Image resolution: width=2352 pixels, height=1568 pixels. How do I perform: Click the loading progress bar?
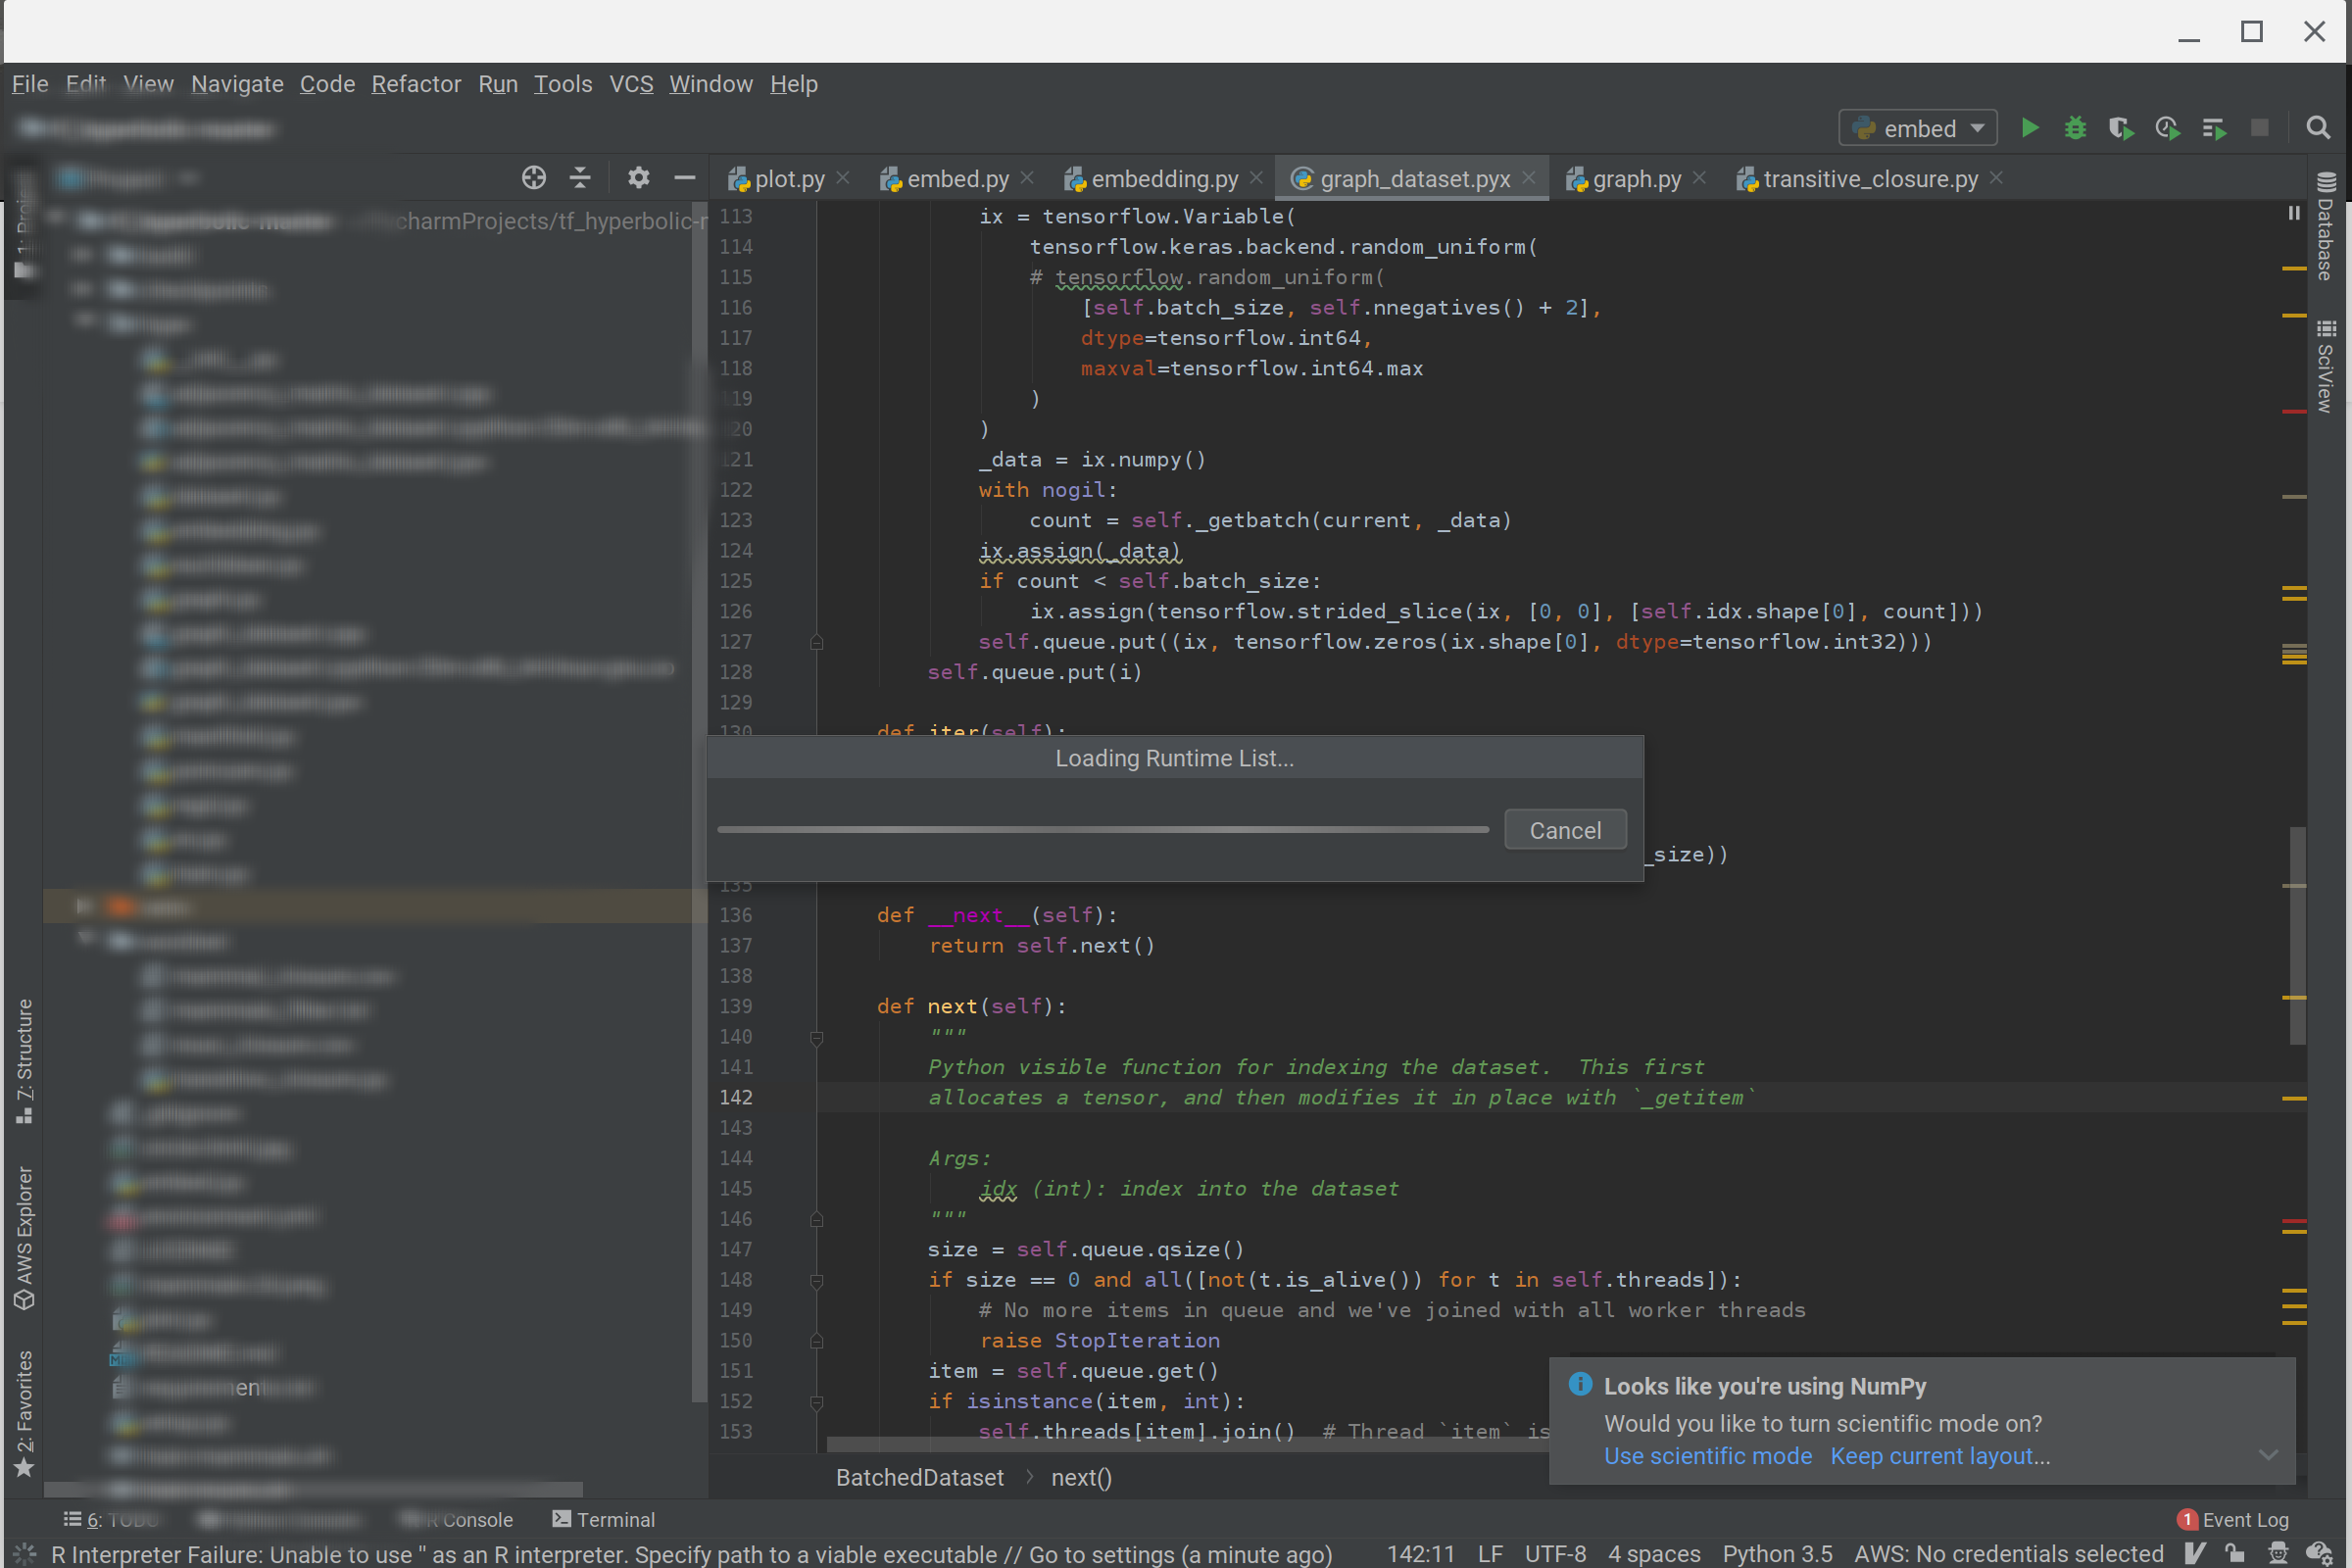point(1102,829)
